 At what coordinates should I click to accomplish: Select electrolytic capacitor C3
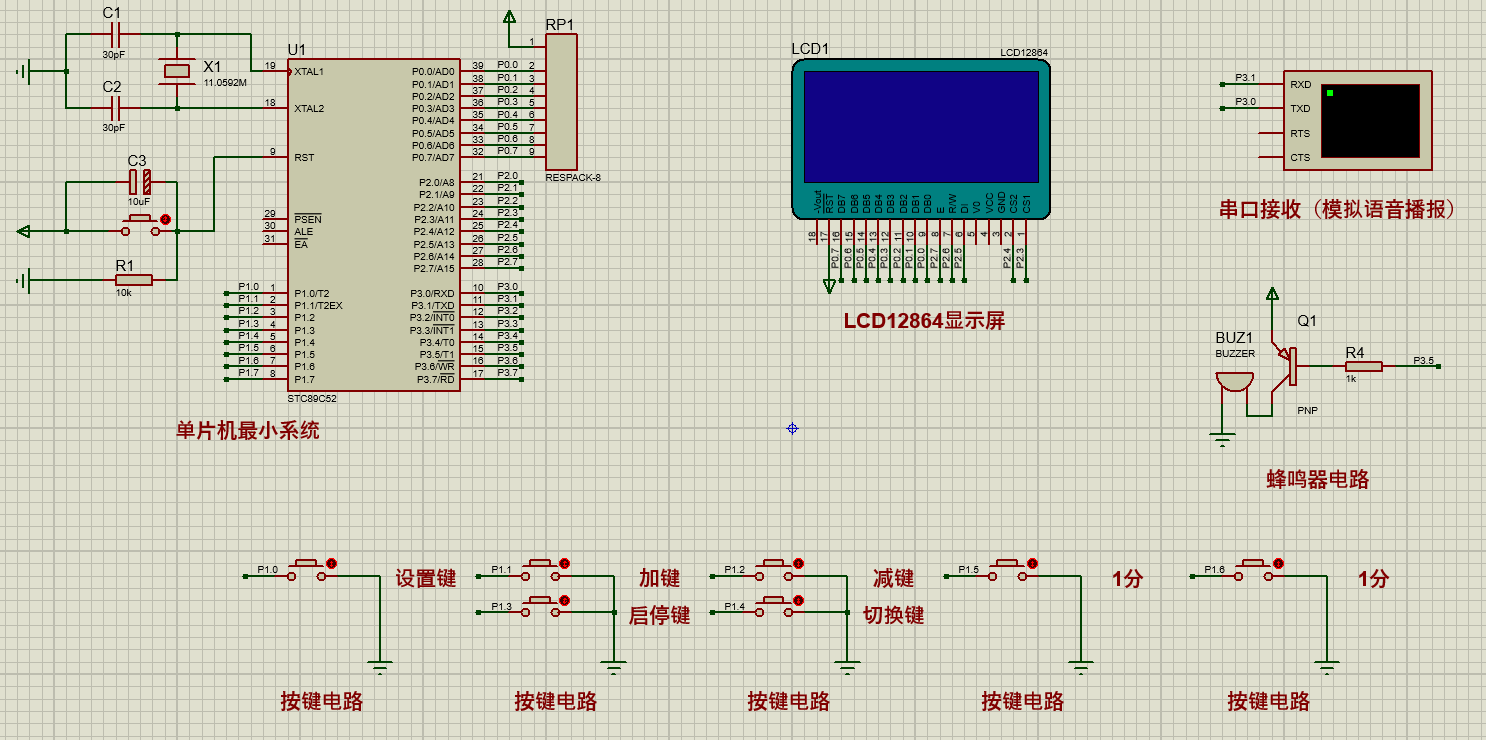coord(139,183)
